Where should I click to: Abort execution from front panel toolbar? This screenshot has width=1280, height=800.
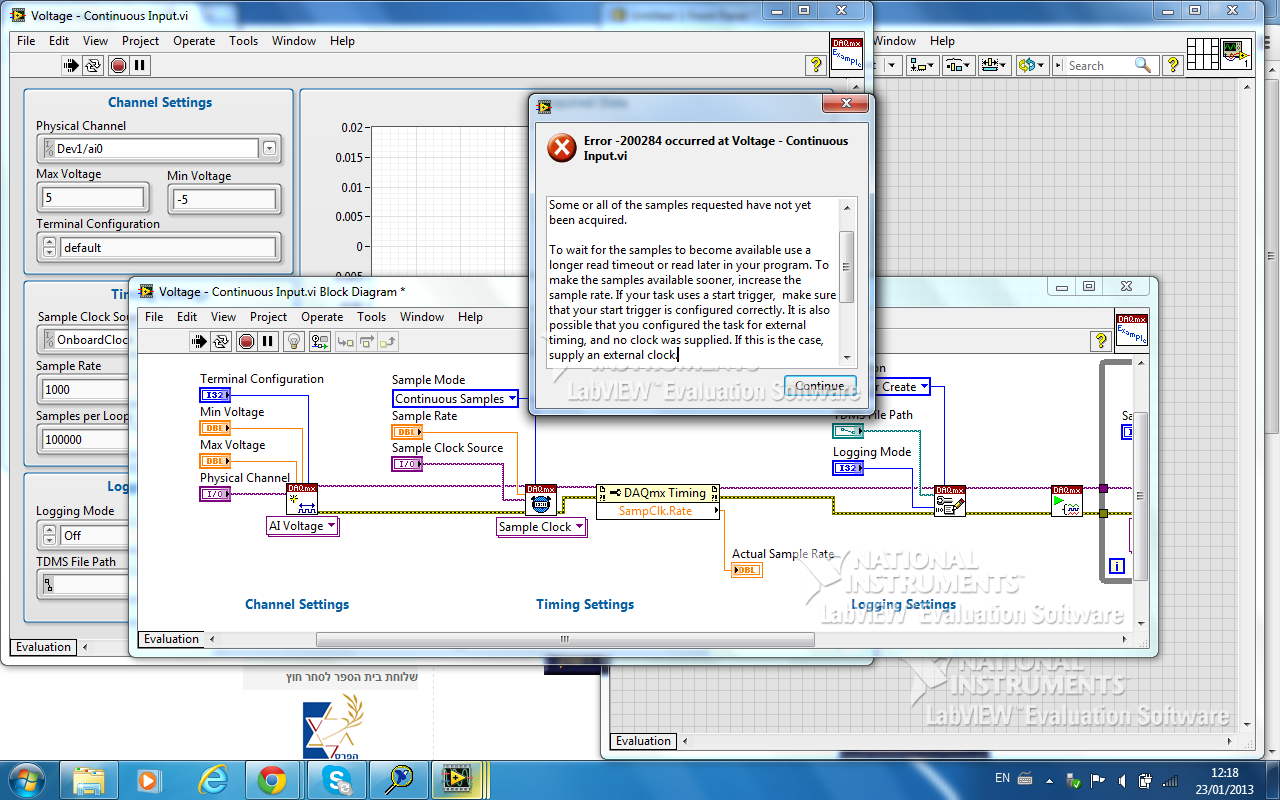pos(118,65)
